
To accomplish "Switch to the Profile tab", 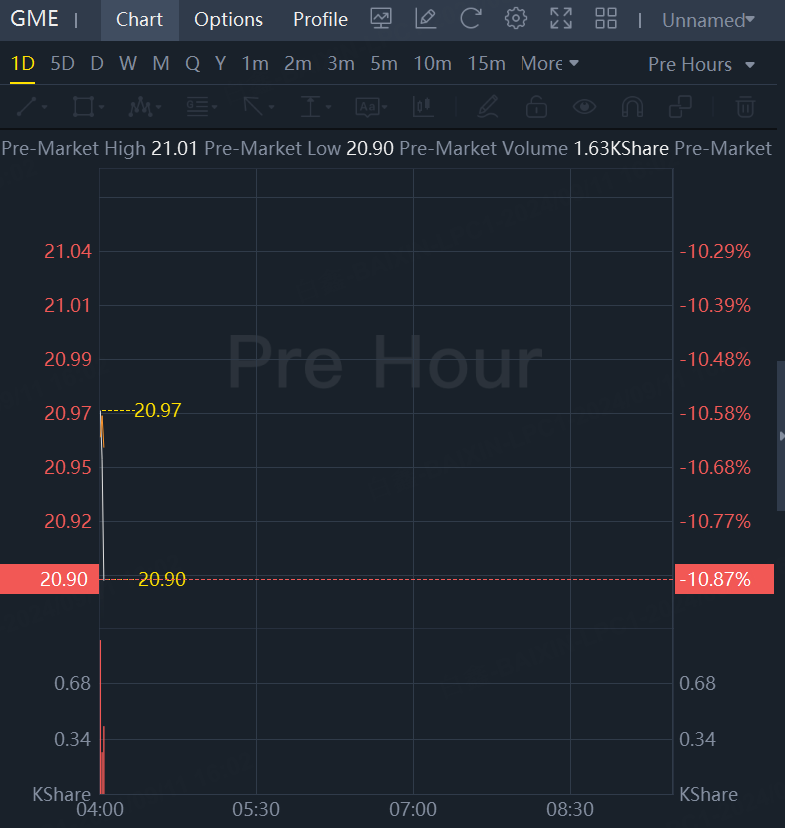I will click(x=320, y=20).
